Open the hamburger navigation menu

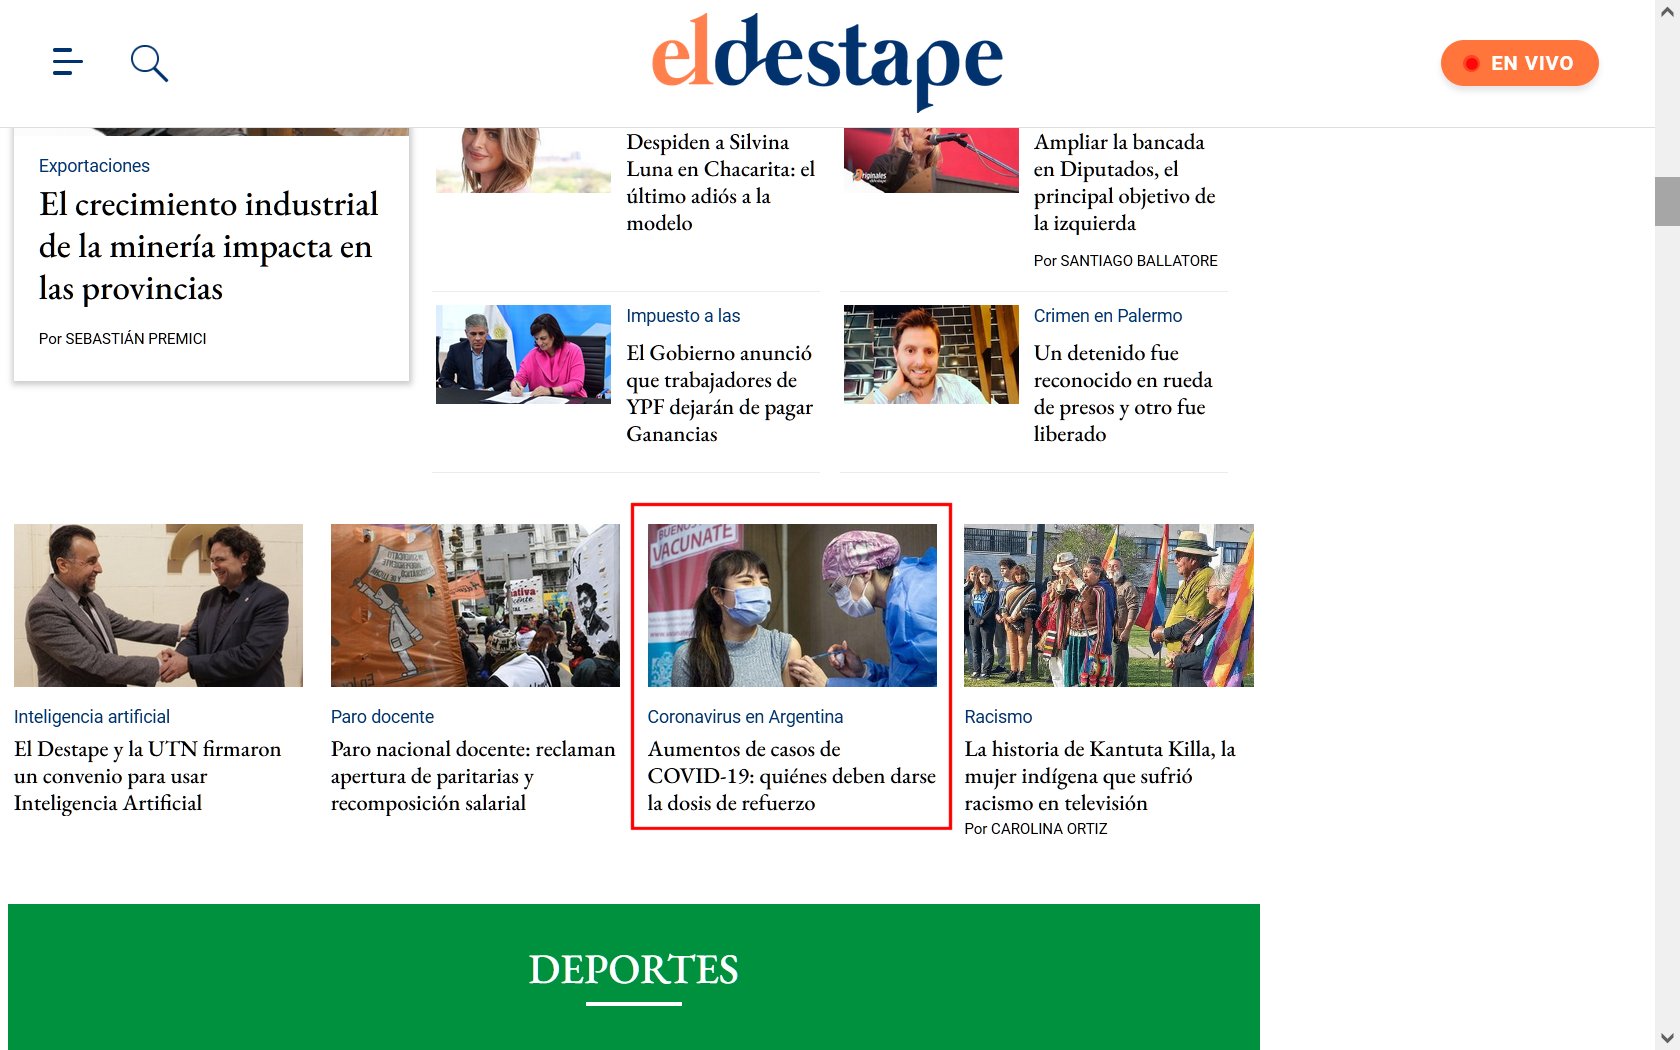pos(67,62)
